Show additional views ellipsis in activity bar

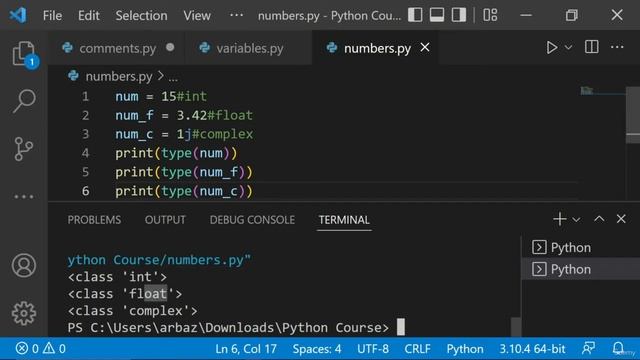24,197
